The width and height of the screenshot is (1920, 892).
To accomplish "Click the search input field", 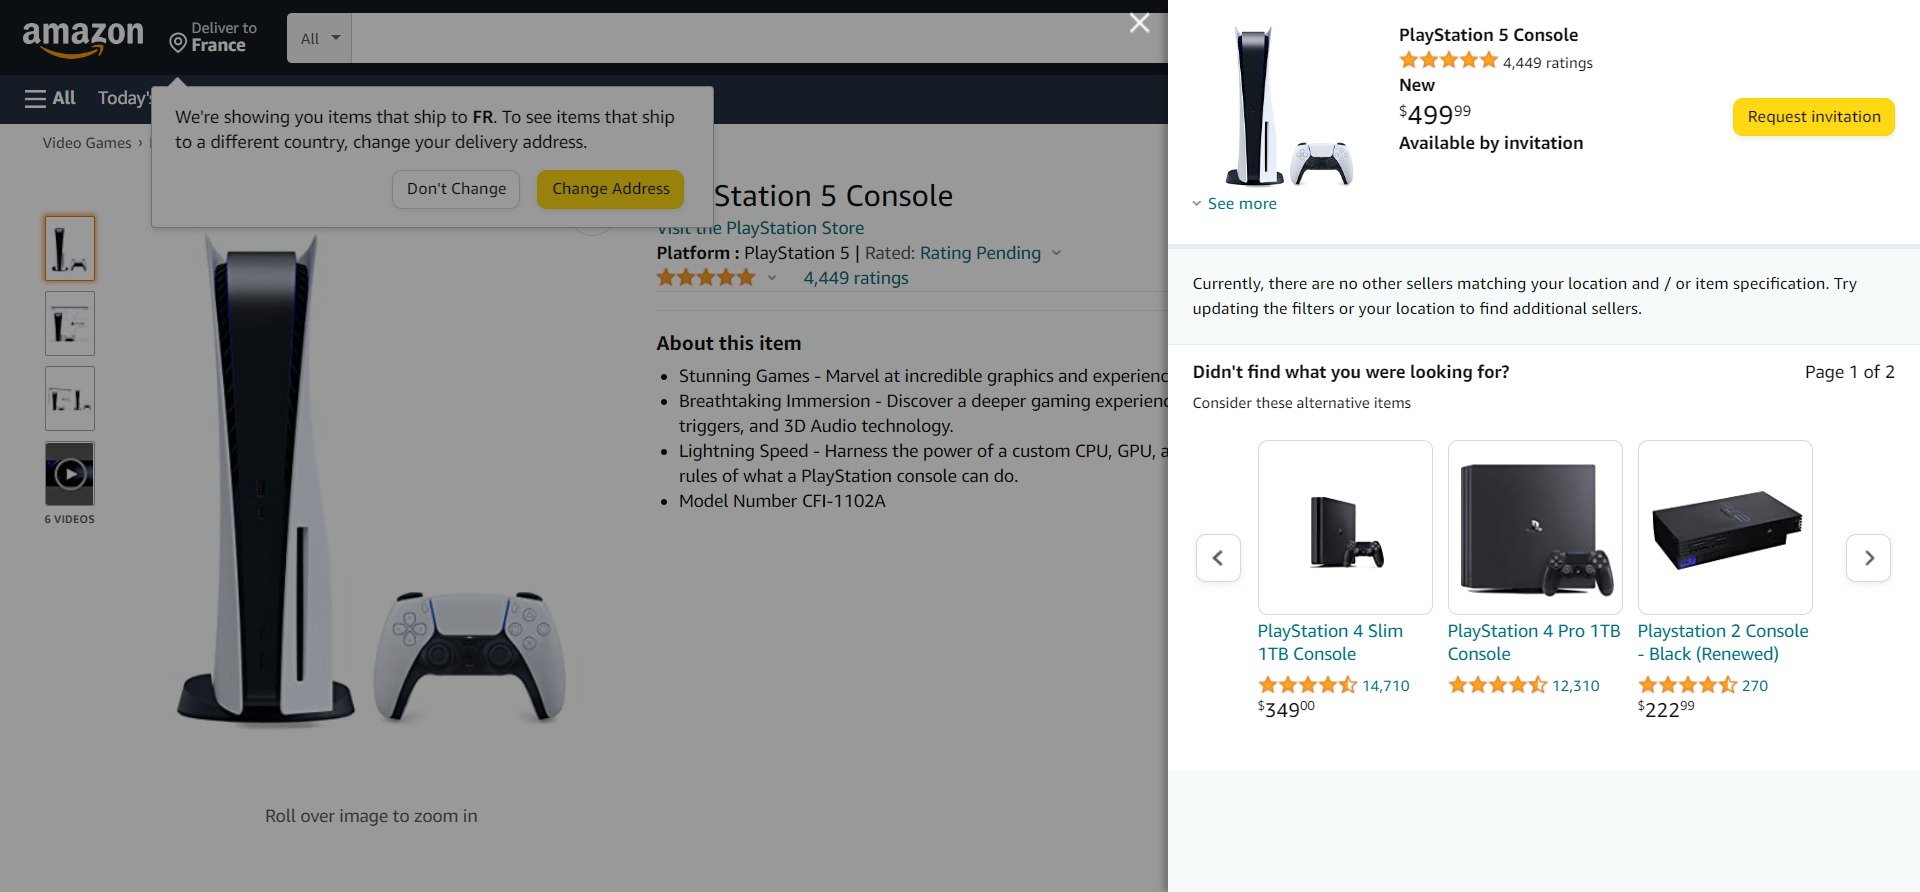I will pos(740,39).
